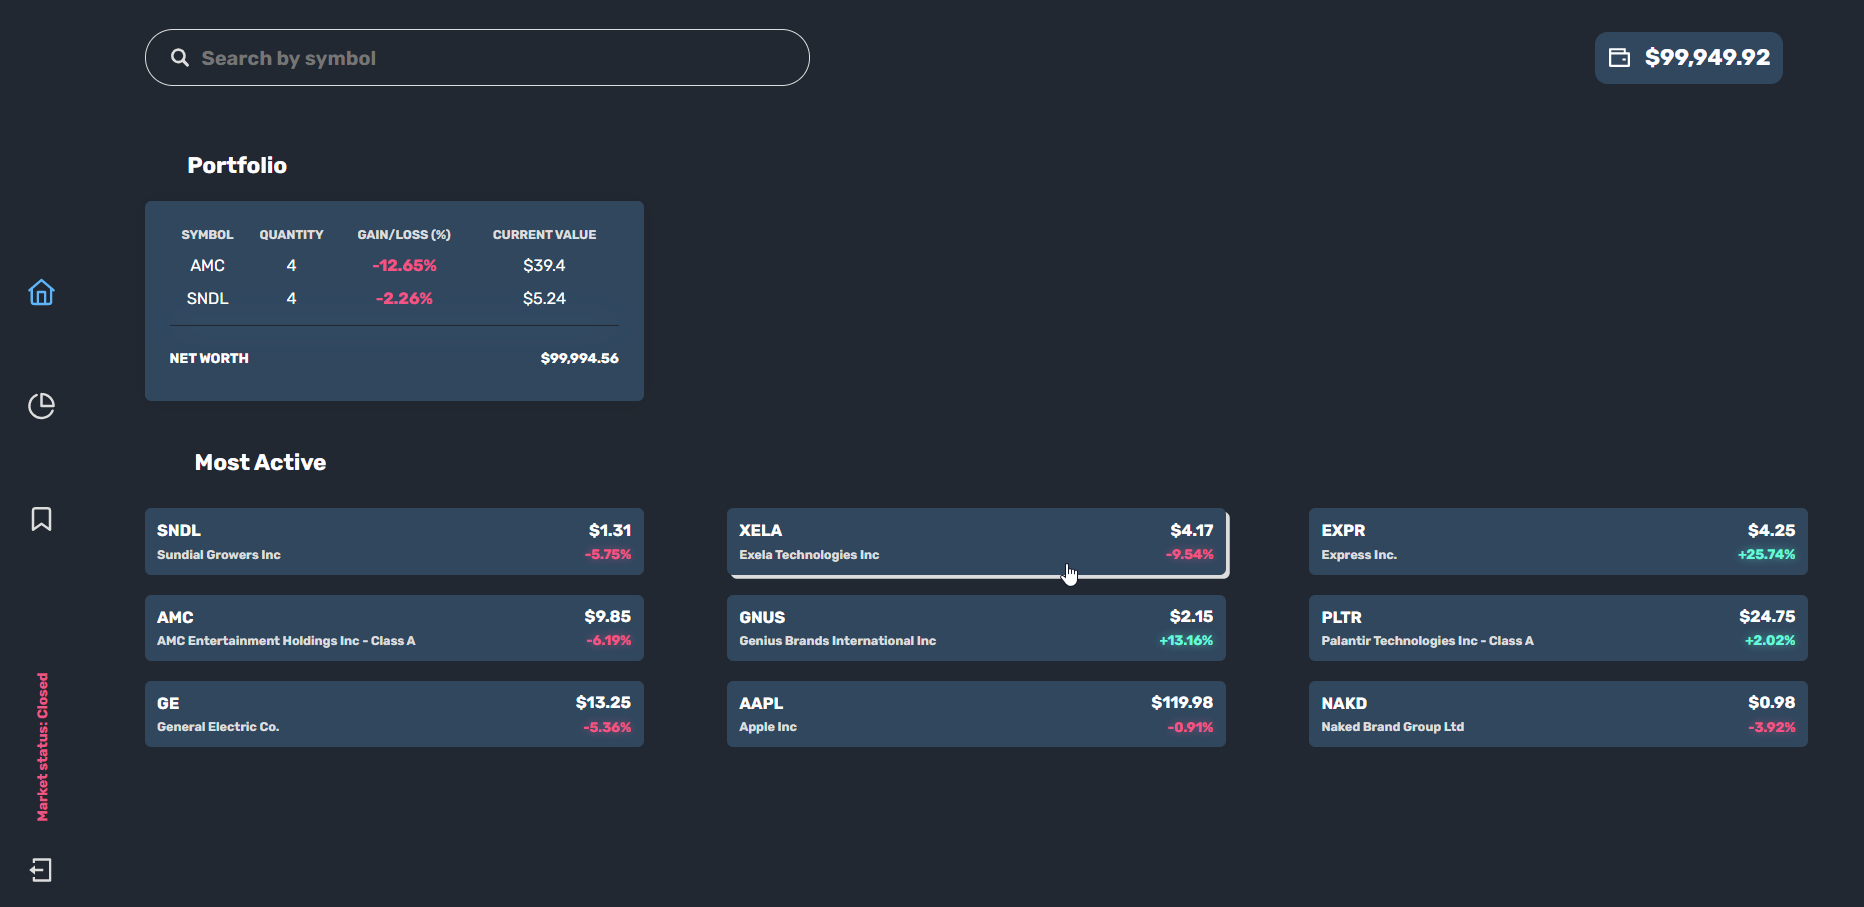This screenshot has height=907, width=1864.
Task: Open the NAKD Naked Brand Group card
Action: coord(1558,714)
